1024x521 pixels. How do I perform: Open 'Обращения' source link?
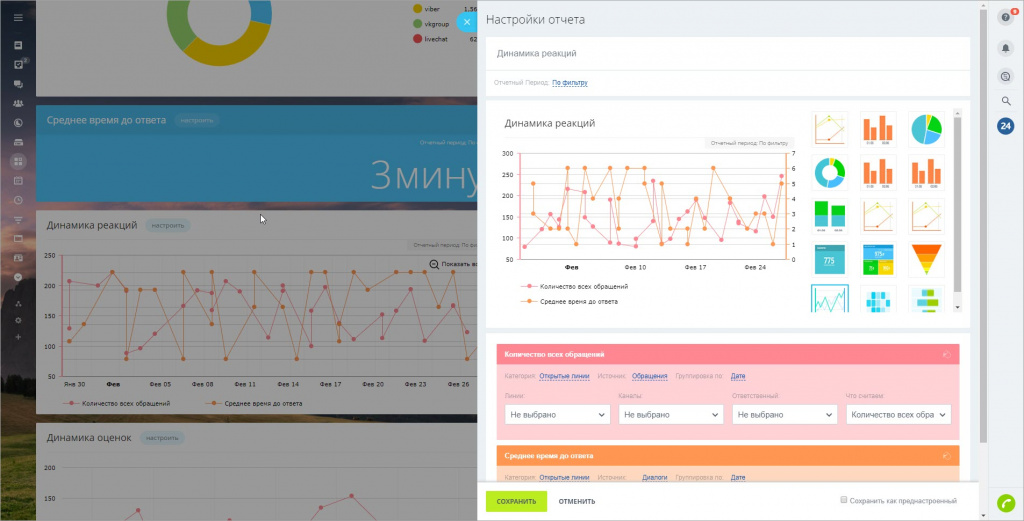[x=649, y=376]
